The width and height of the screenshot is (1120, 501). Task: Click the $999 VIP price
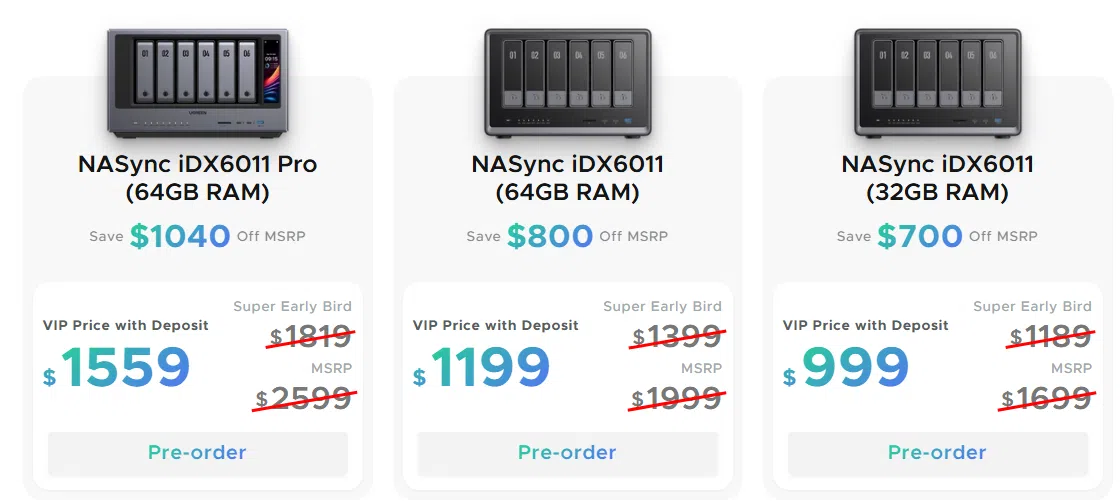pos(846,369)
